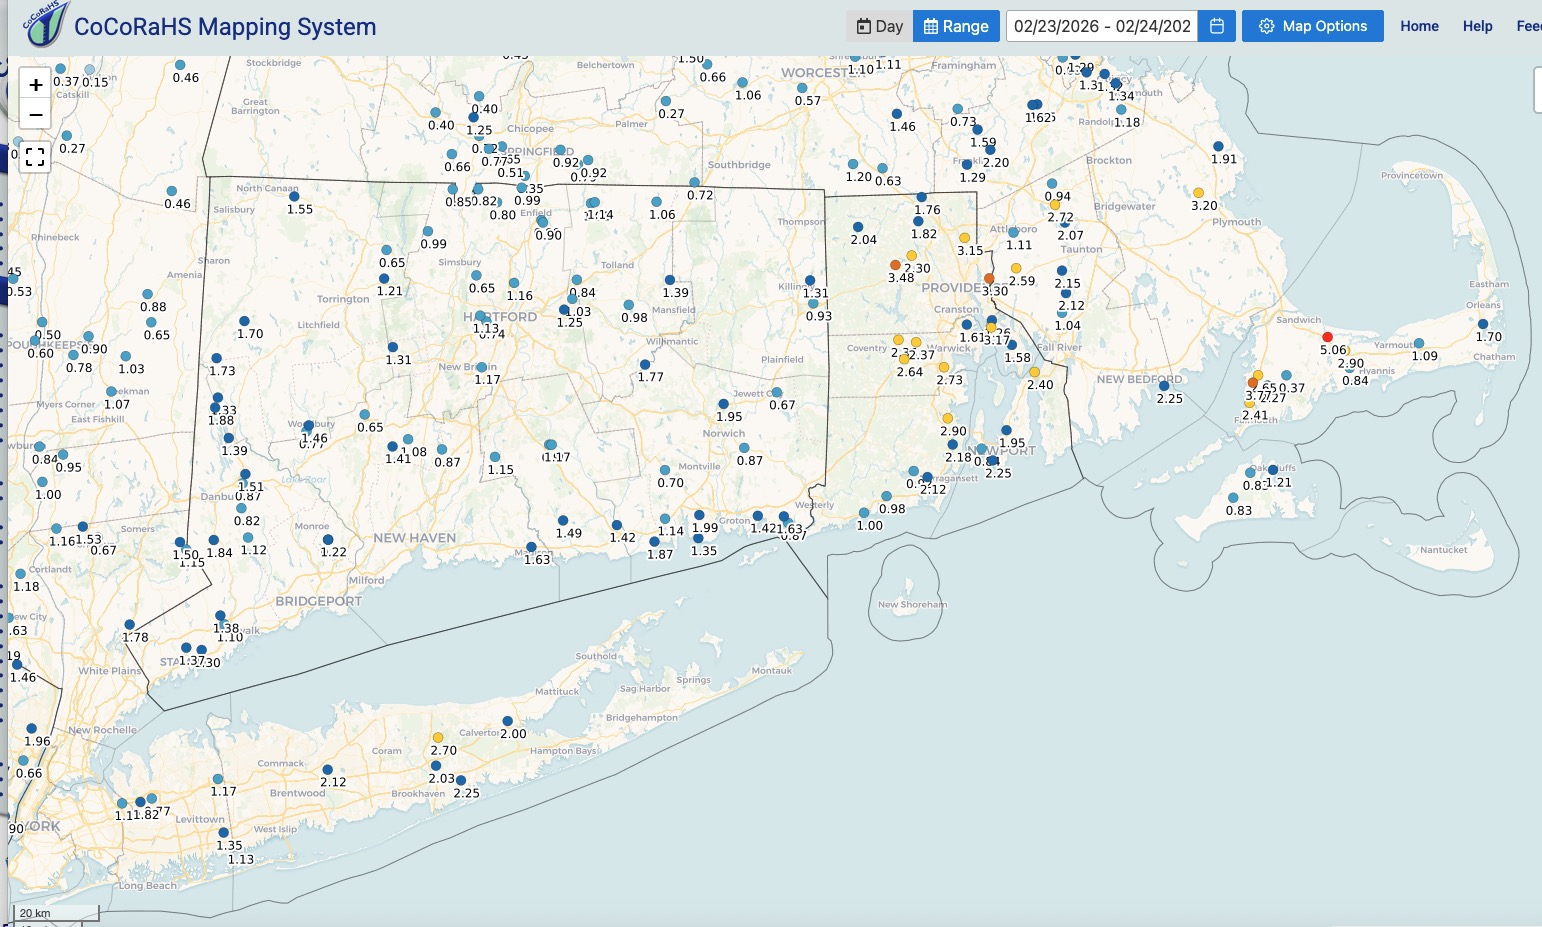Select the 1.70 marker near Chatham
Screen dimensions: 1542x927
click(x=1483, y=324)
